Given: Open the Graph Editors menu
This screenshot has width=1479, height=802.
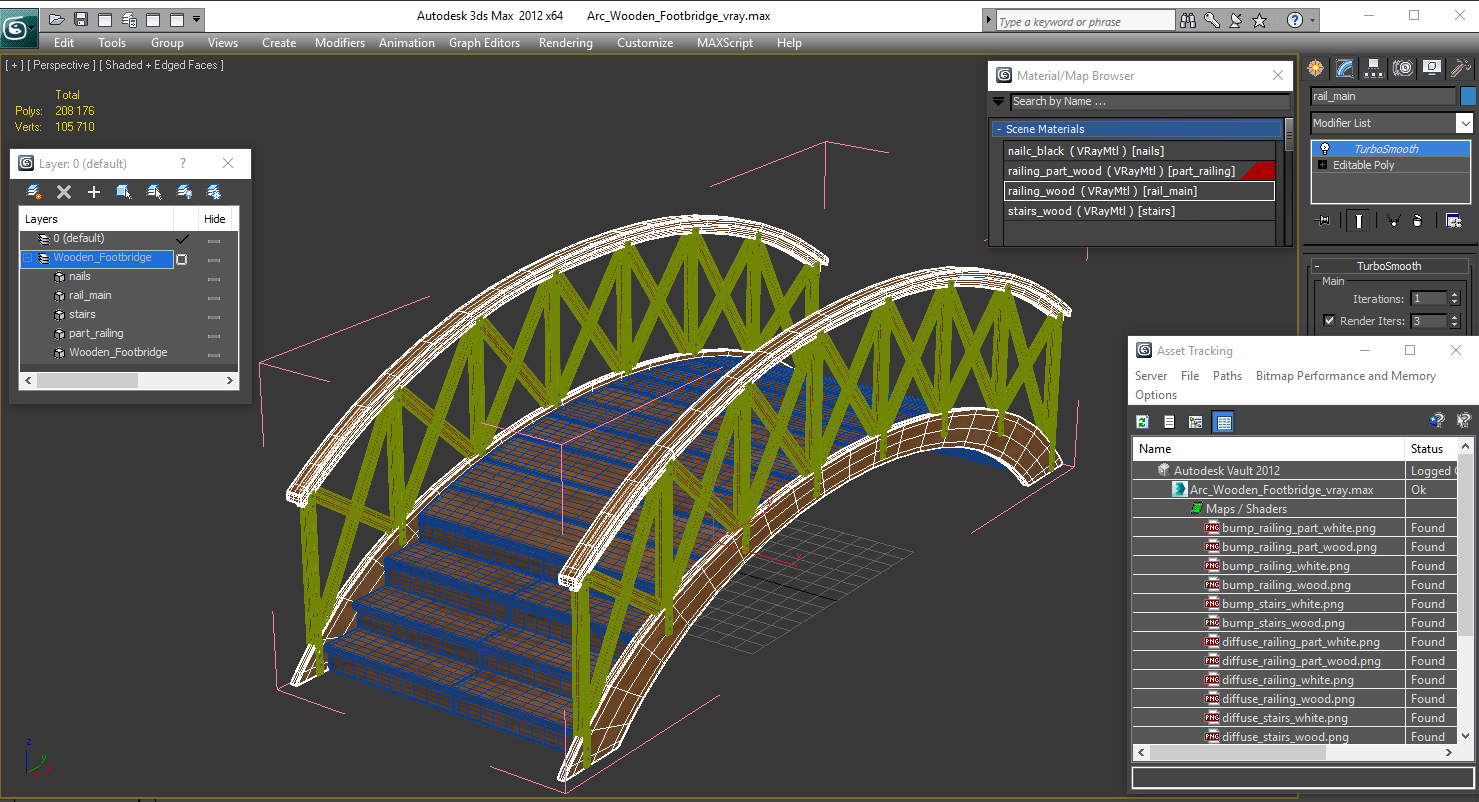Looking at the screenshot, I should coord(485,43).
